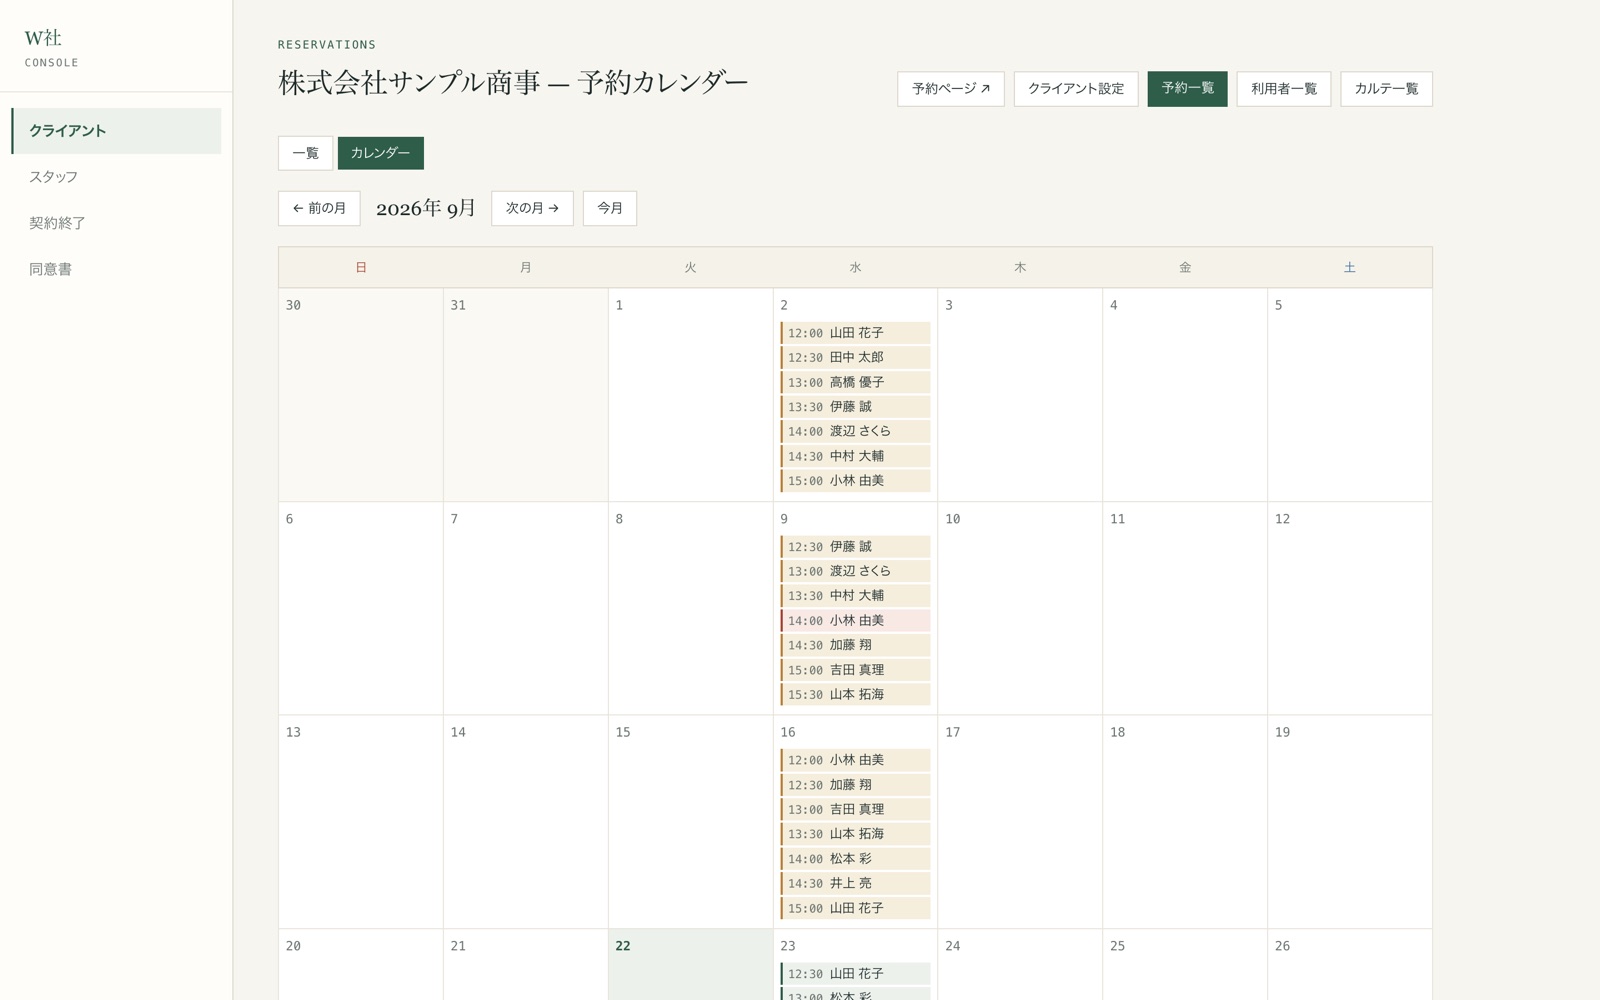
Task: Open Sept 9 13:30 中村 大輔 reservation
Action: point(855,596)
